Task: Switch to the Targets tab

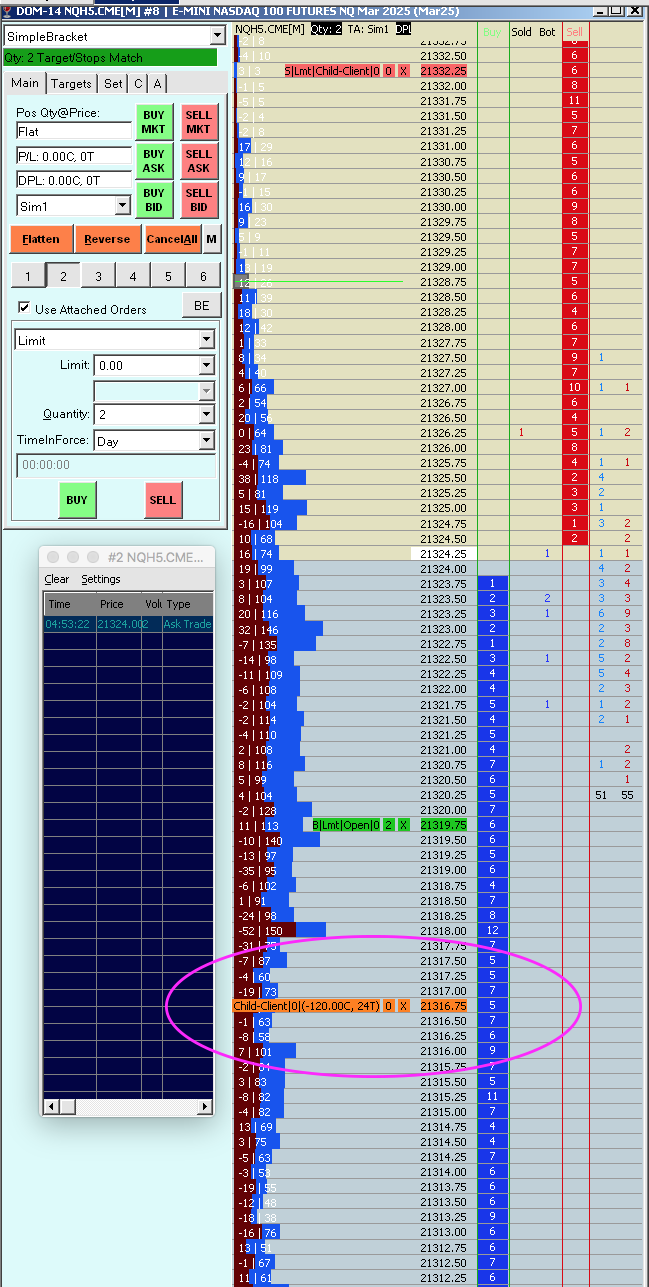Action: 71,84
